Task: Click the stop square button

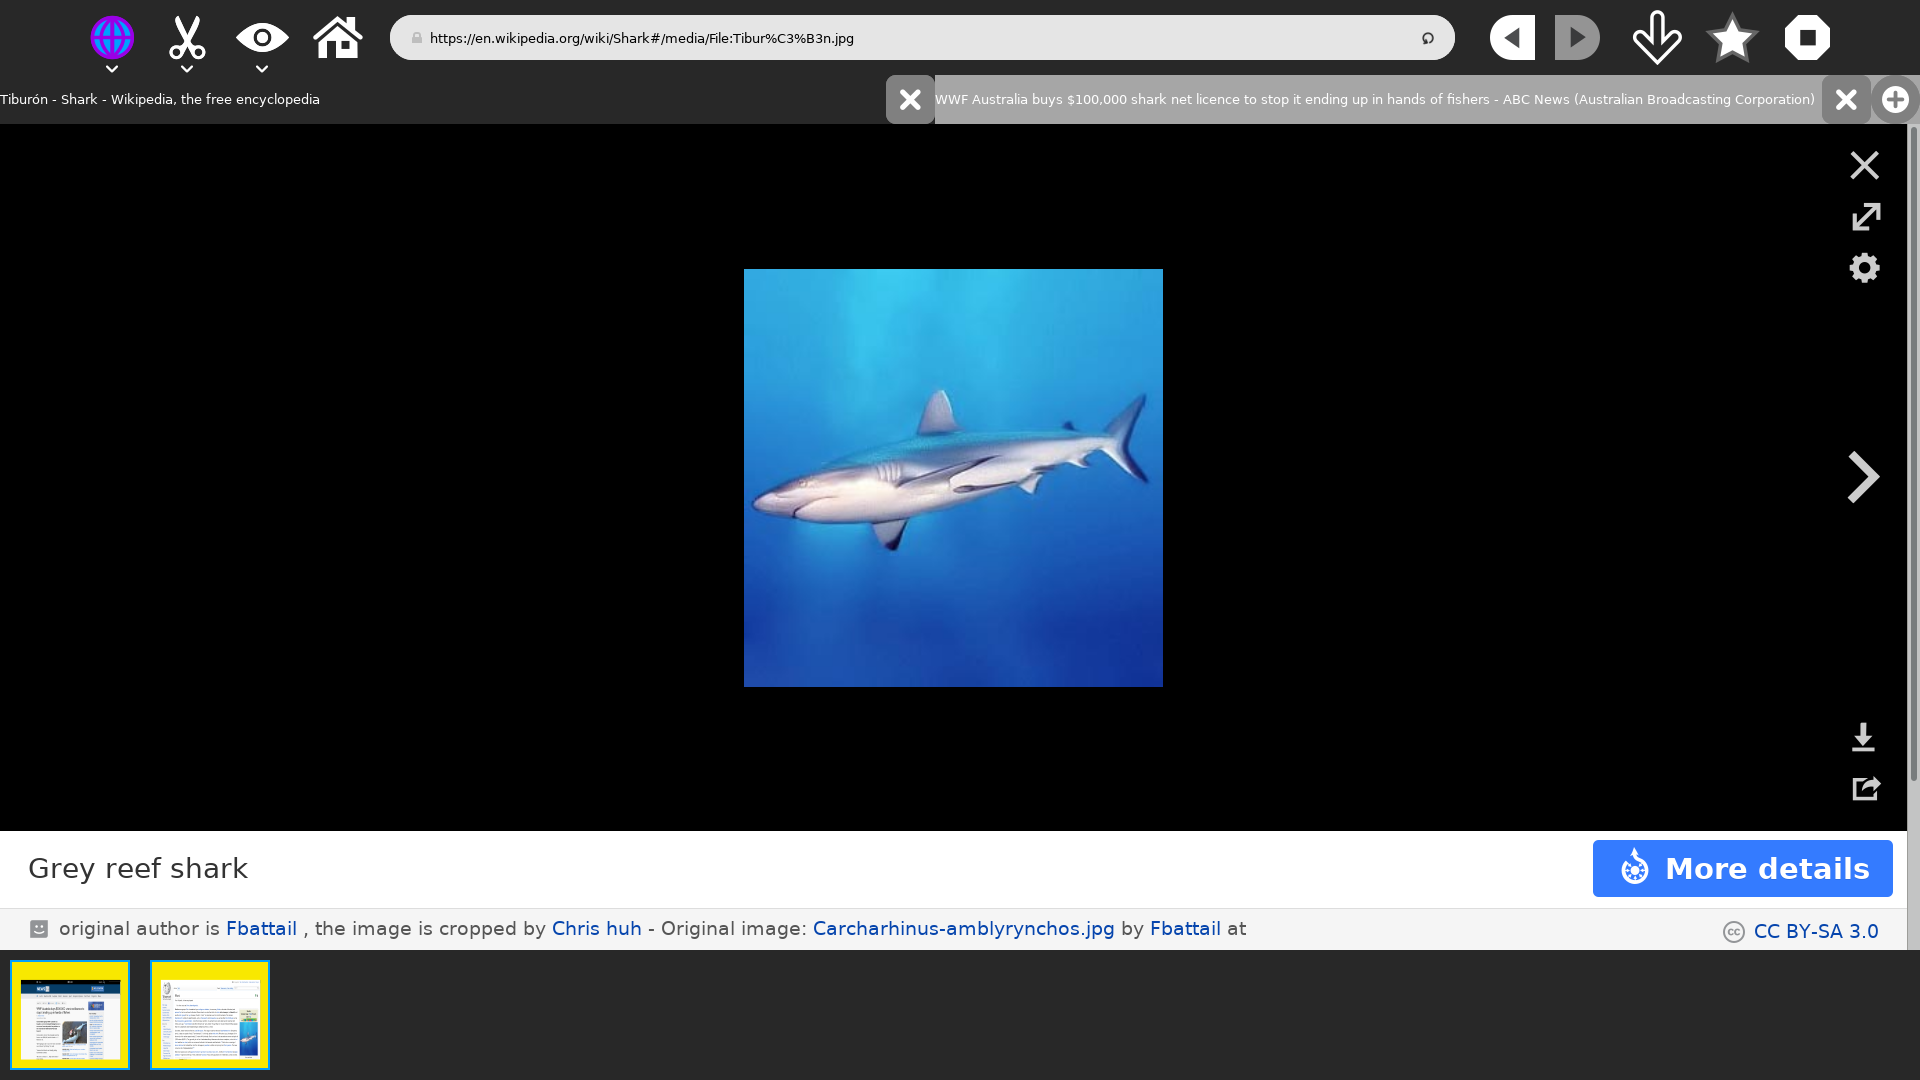Action: tap(1807, 38)
